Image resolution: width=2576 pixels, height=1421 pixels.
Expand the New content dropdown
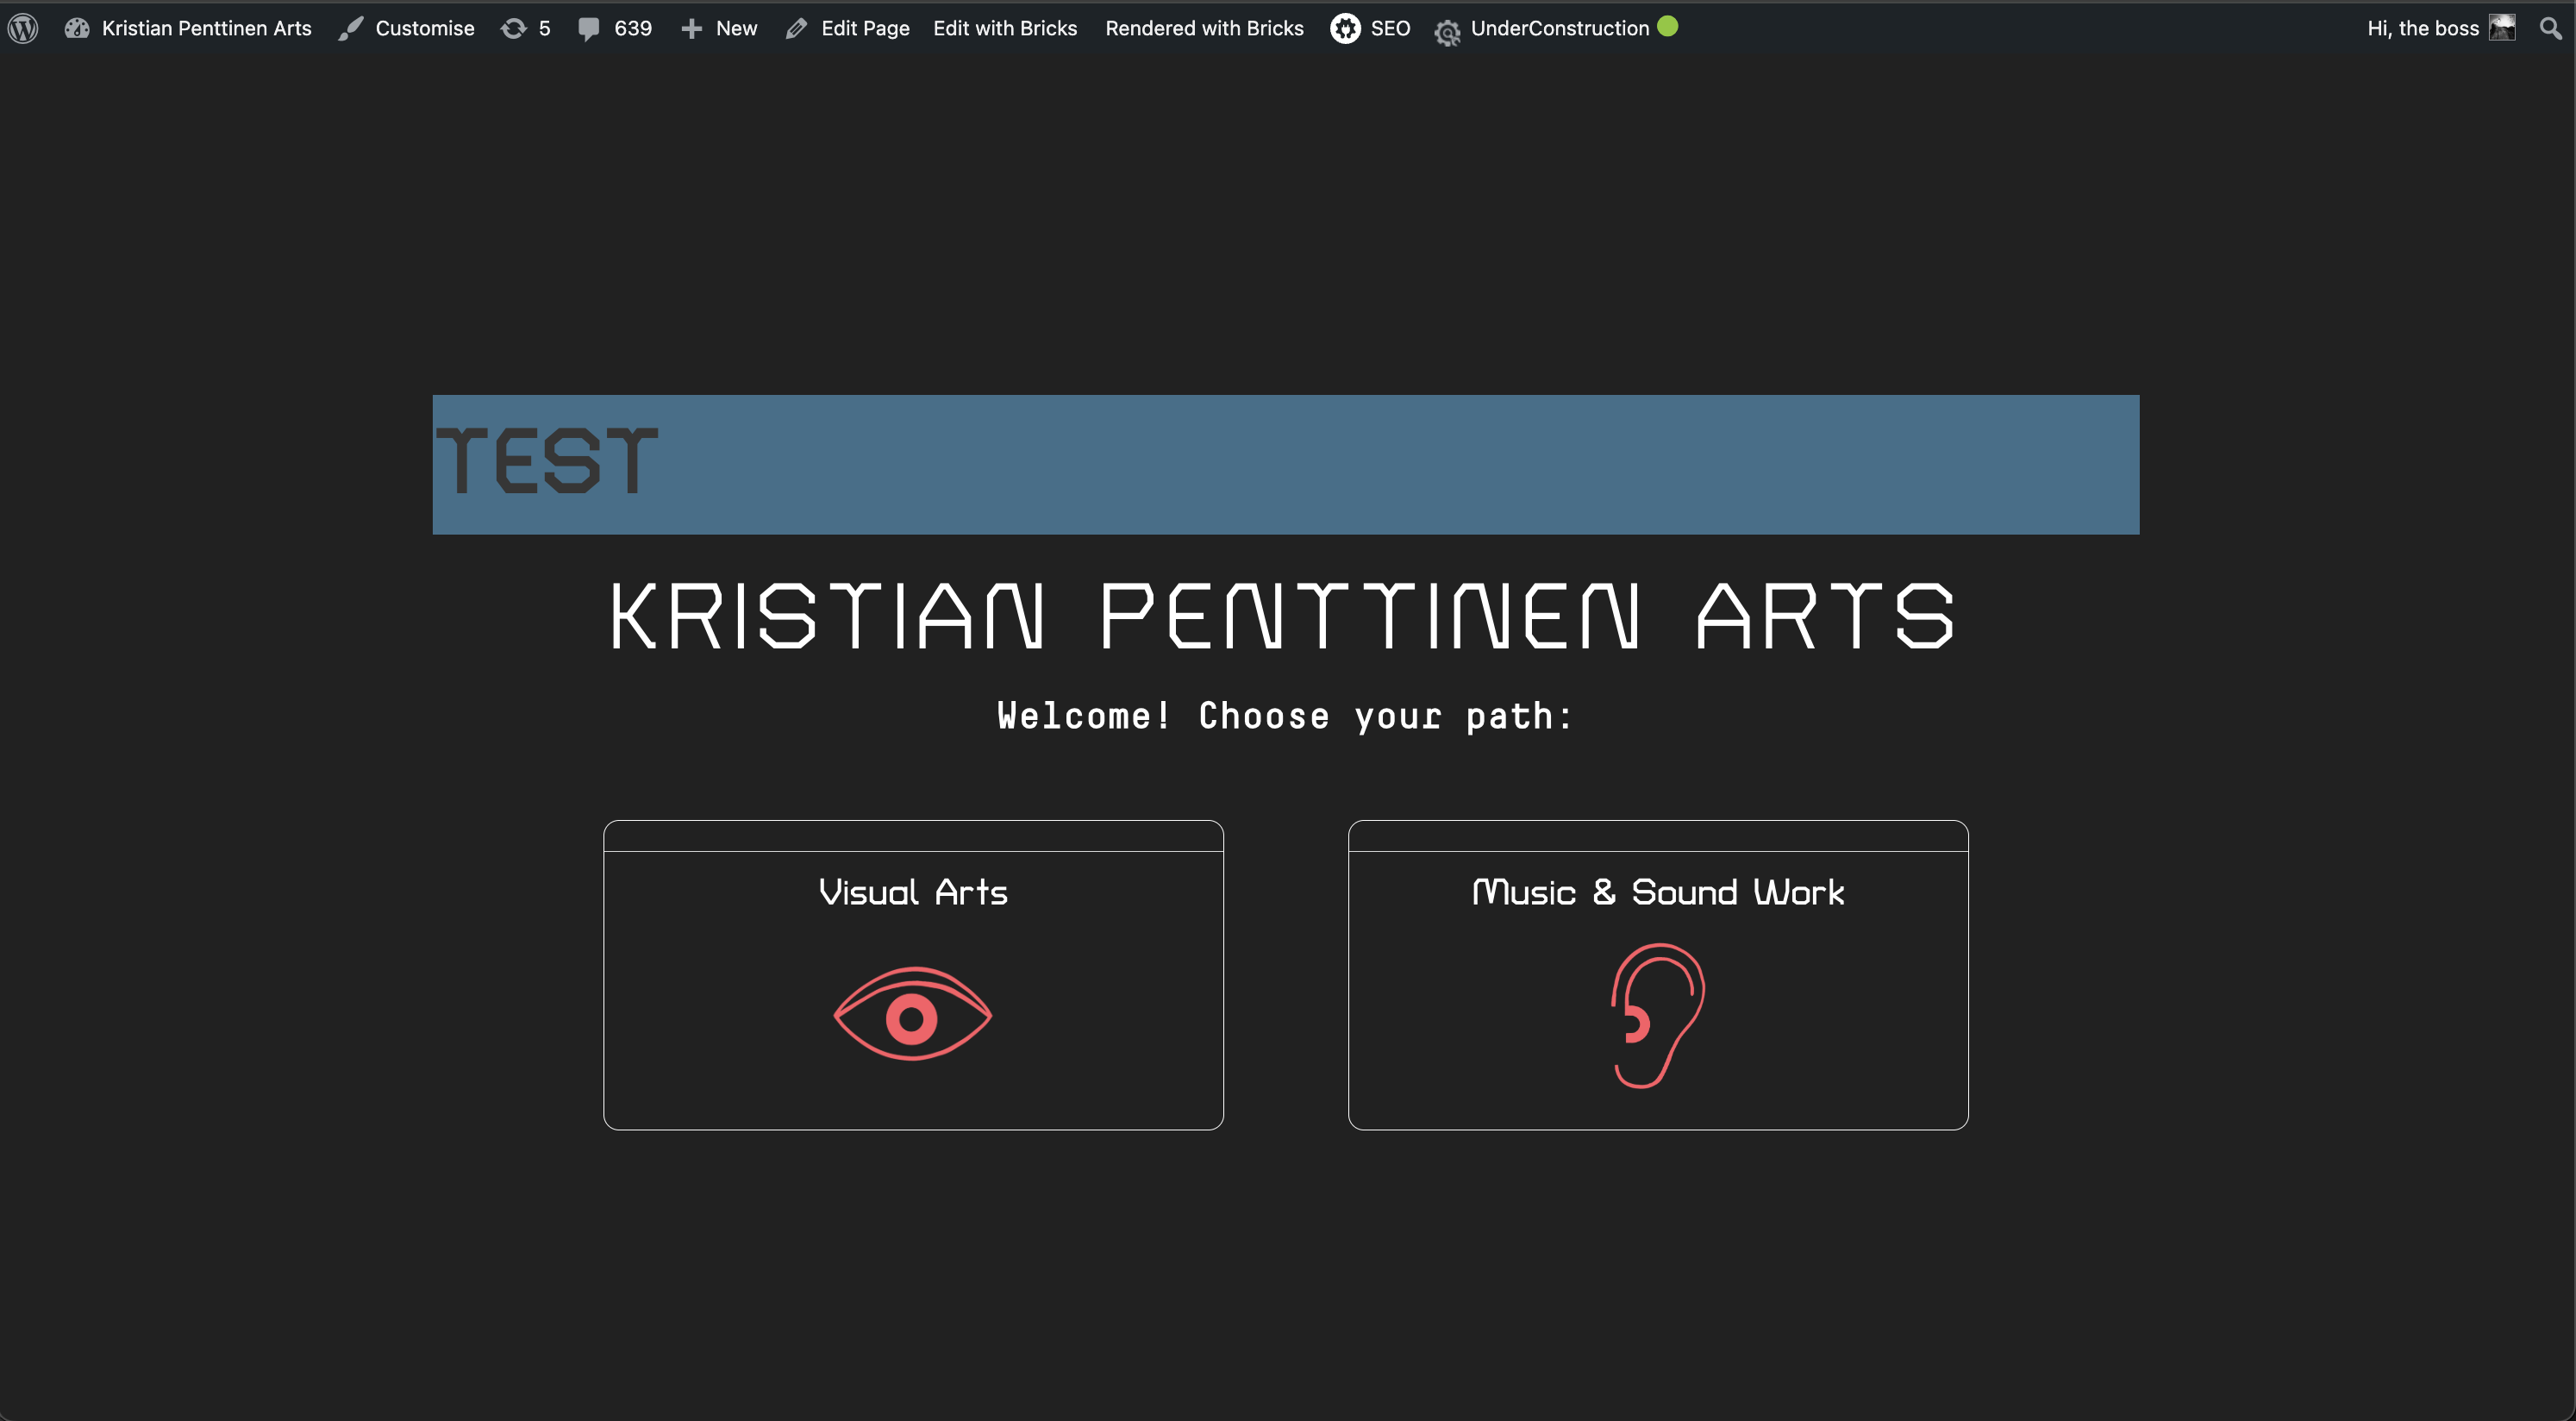(736, 28)
